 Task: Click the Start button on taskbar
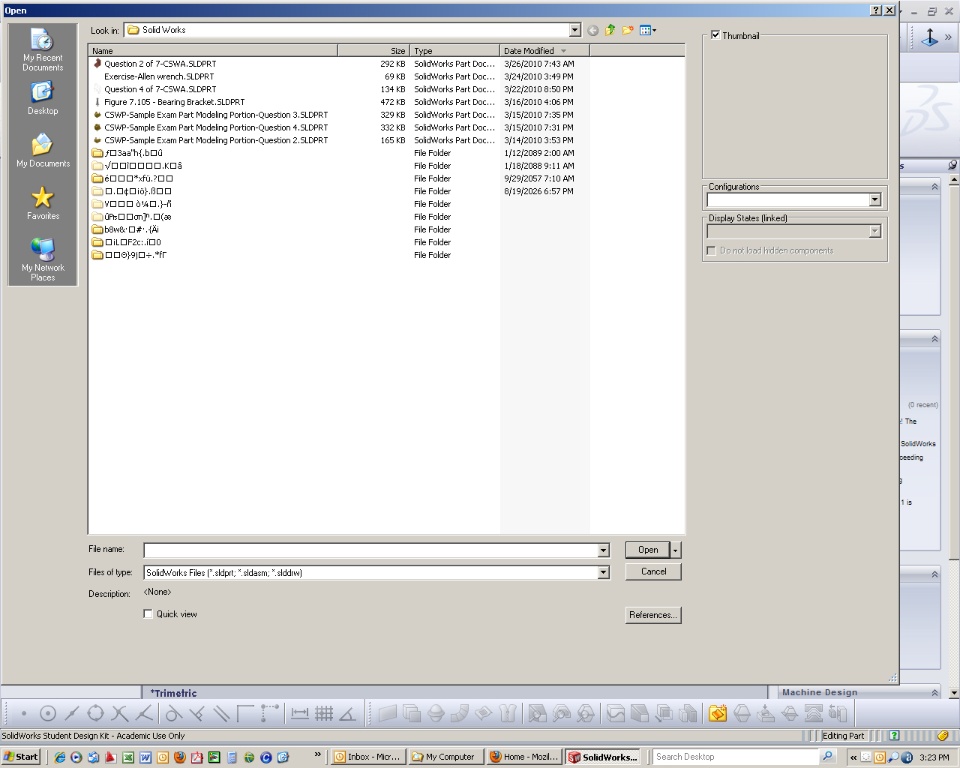[21, 757]
